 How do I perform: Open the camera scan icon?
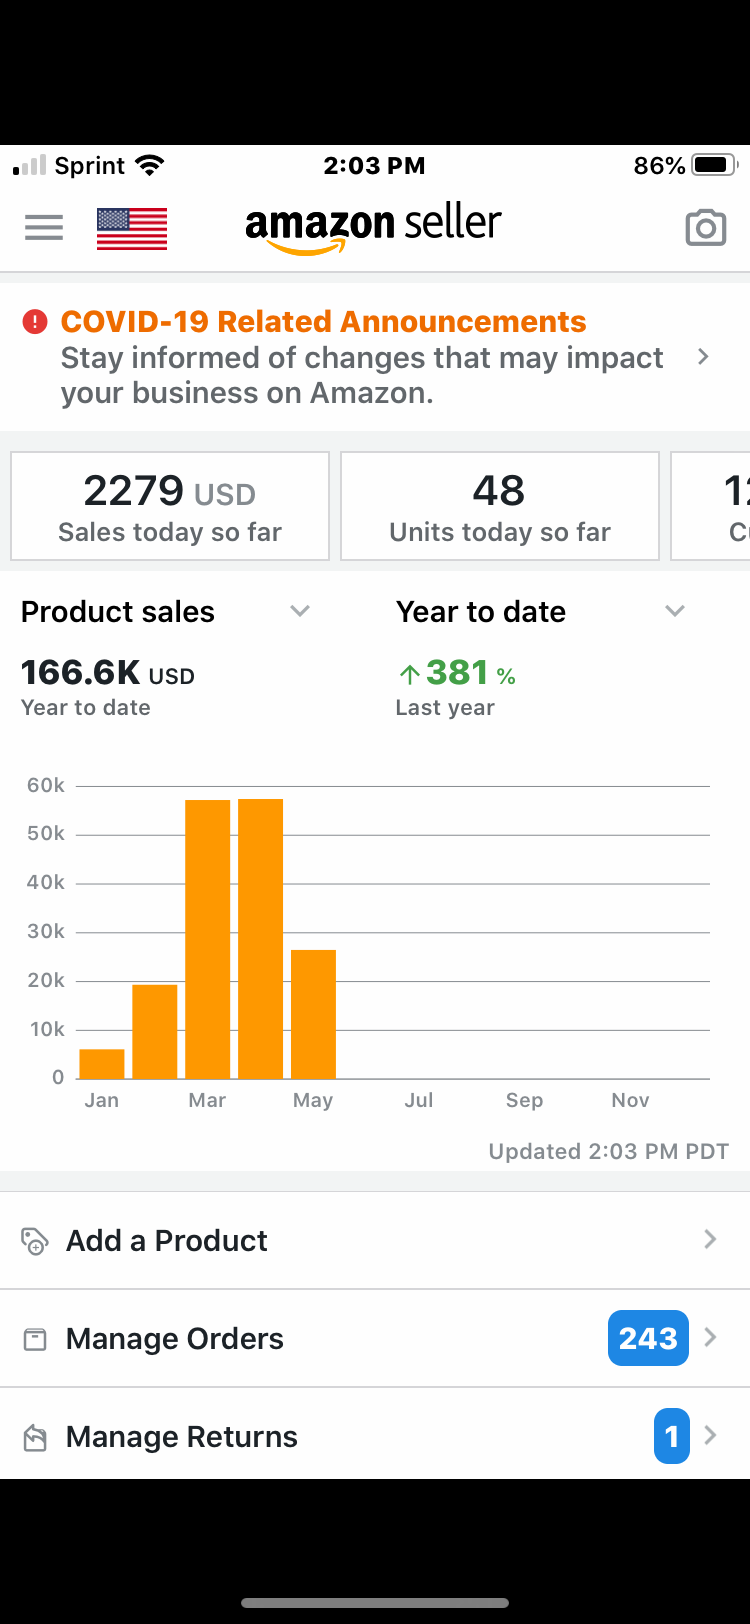pos(705,228)
